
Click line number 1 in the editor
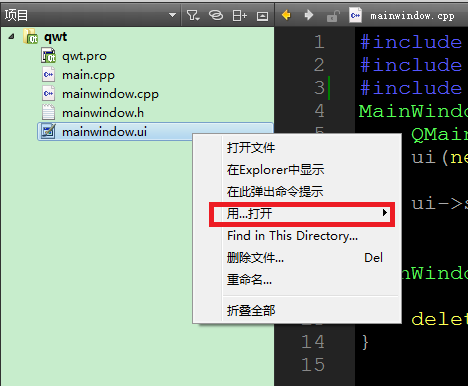pos(319,42)
